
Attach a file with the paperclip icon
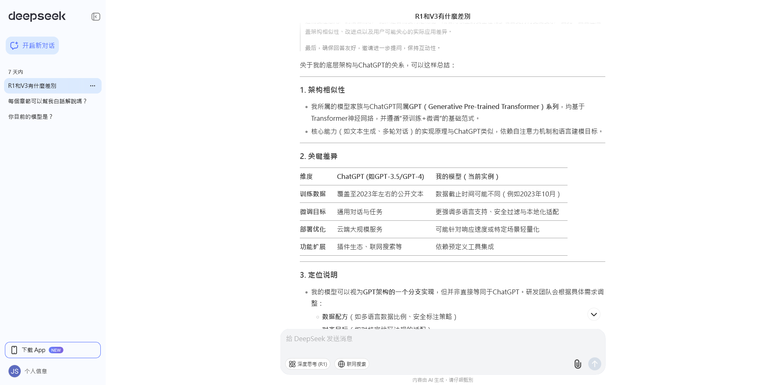coord(577,364)
